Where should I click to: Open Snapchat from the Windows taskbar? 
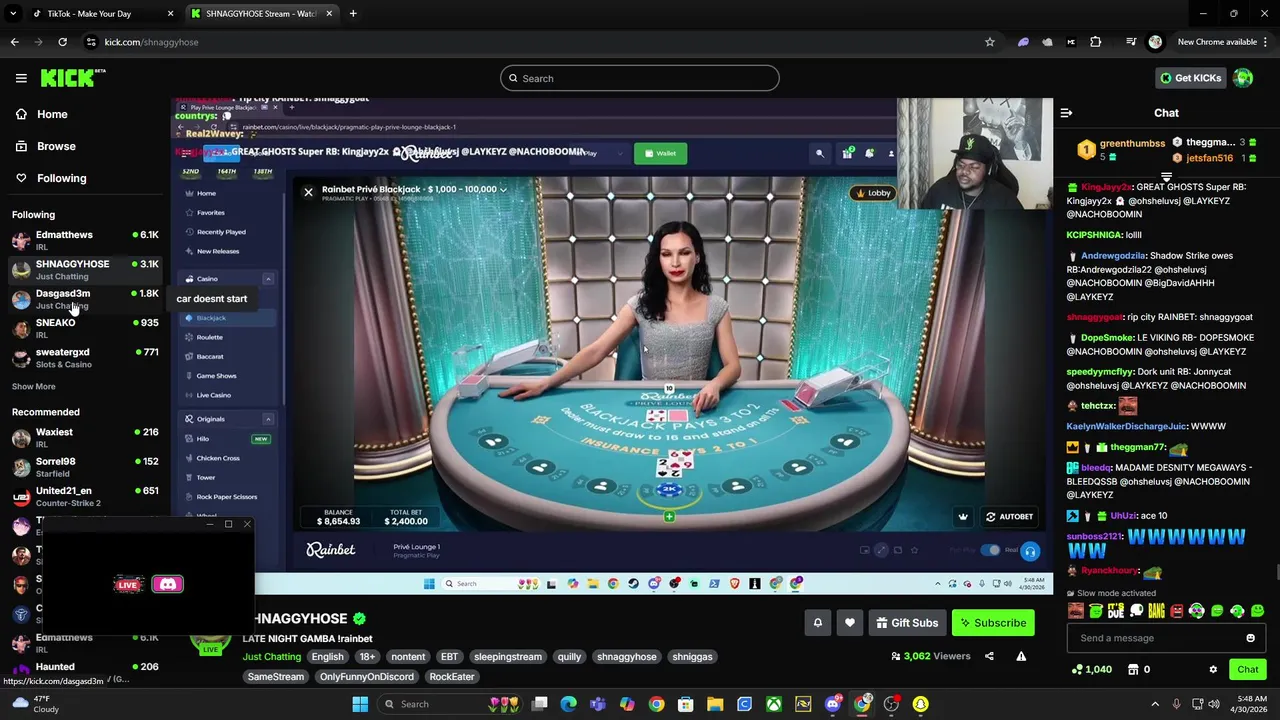[x=920, y=704]
